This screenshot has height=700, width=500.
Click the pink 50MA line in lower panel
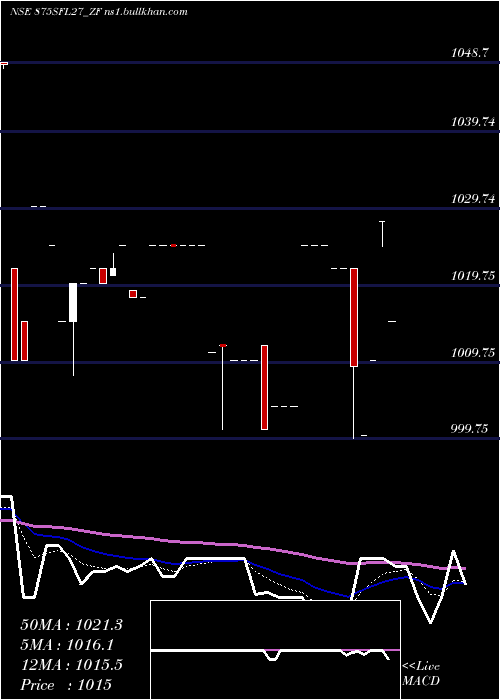232,544
